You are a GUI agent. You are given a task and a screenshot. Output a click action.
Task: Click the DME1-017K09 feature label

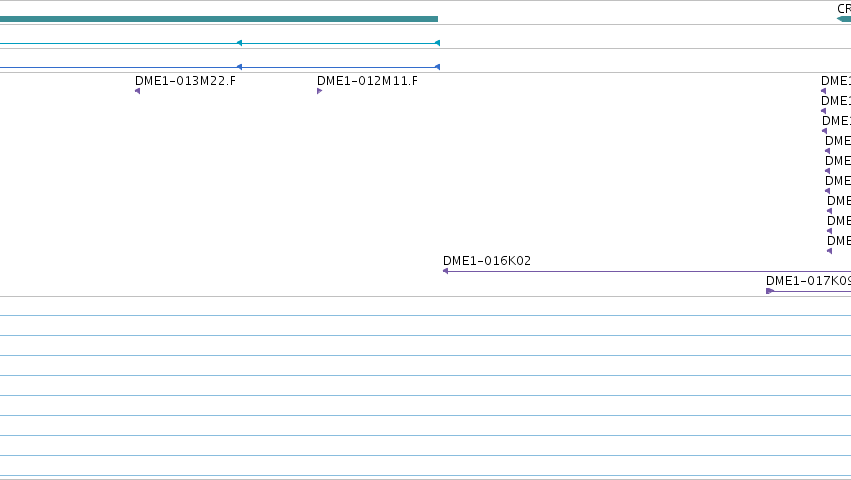tap(808, 281)
